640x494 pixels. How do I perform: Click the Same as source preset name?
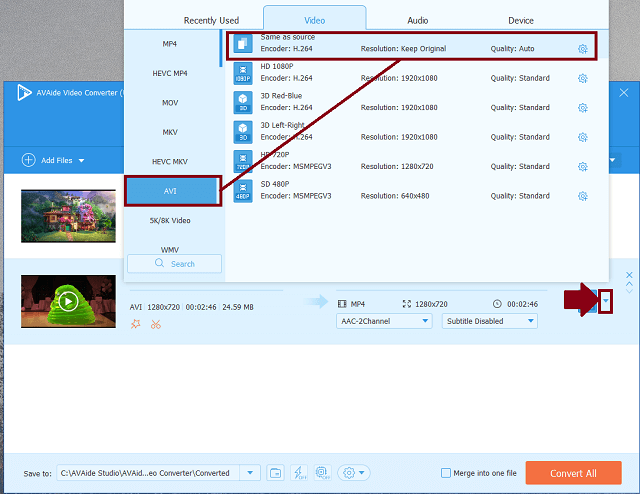287,37
